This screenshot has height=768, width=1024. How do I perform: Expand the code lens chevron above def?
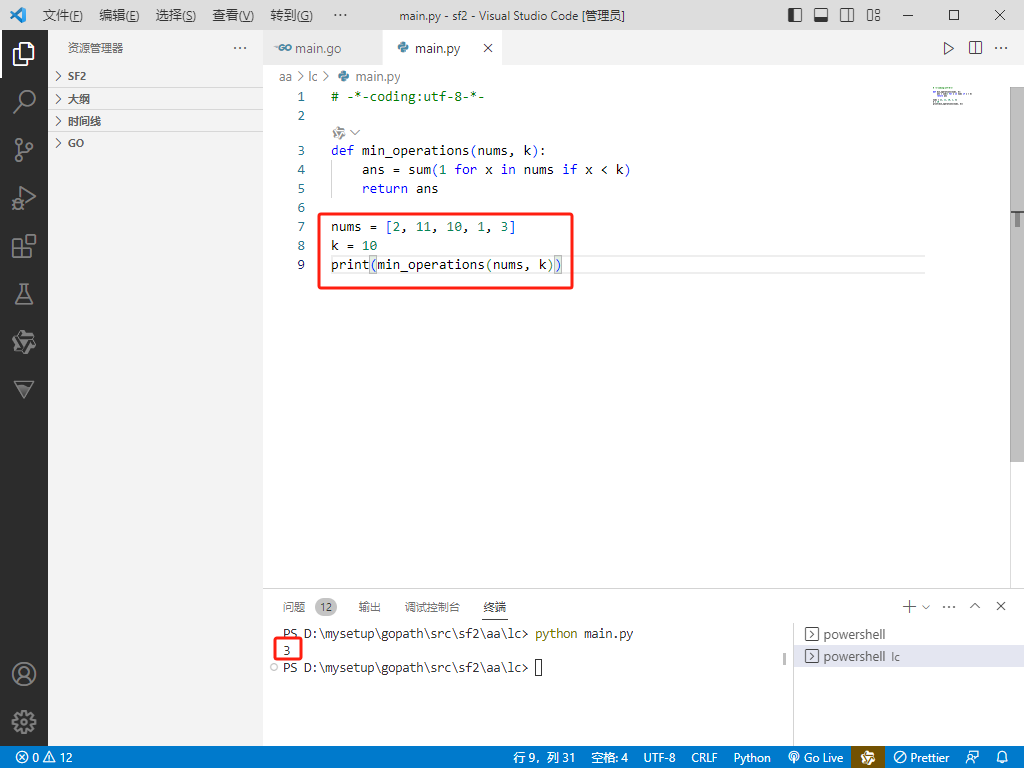(355, 133)
